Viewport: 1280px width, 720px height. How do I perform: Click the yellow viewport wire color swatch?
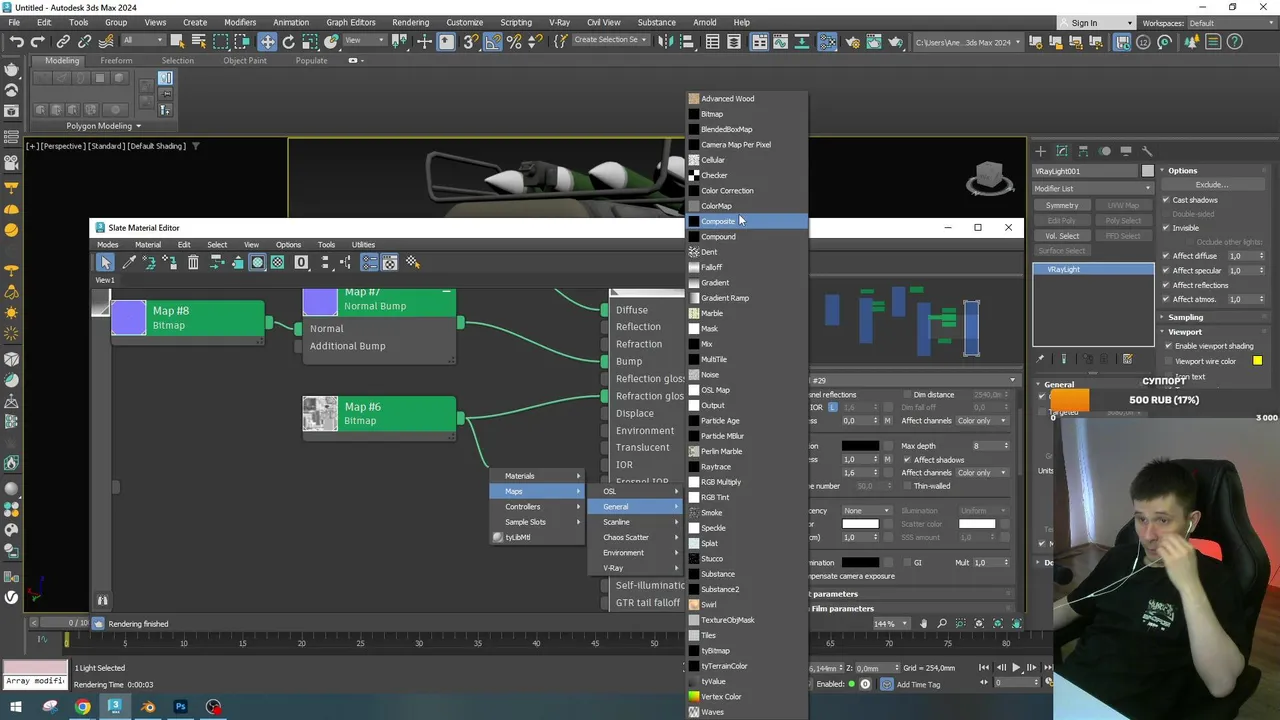pos(1257,361)
